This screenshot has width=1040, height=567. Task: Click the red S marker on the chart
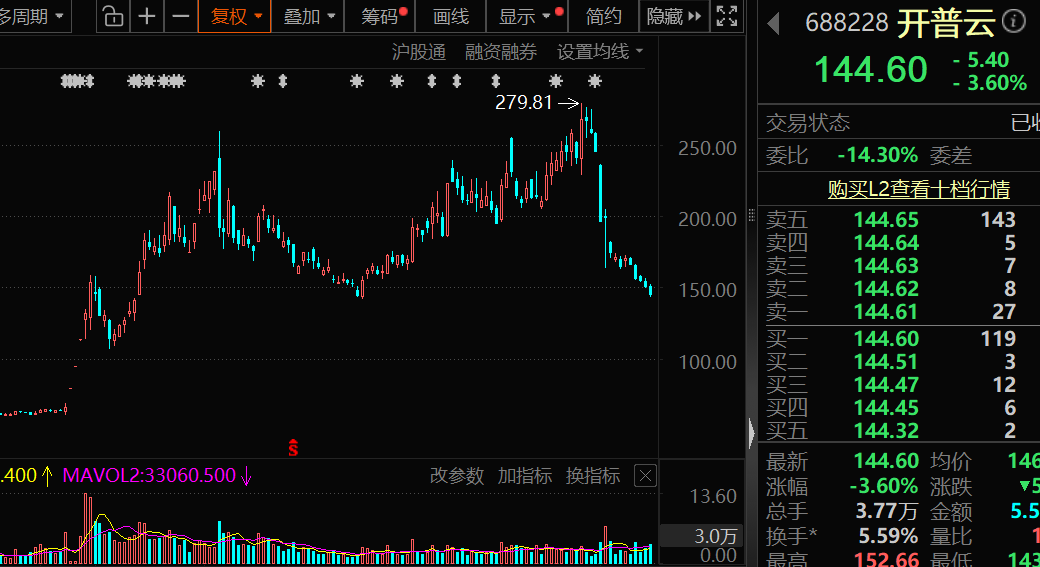[293, 448]
